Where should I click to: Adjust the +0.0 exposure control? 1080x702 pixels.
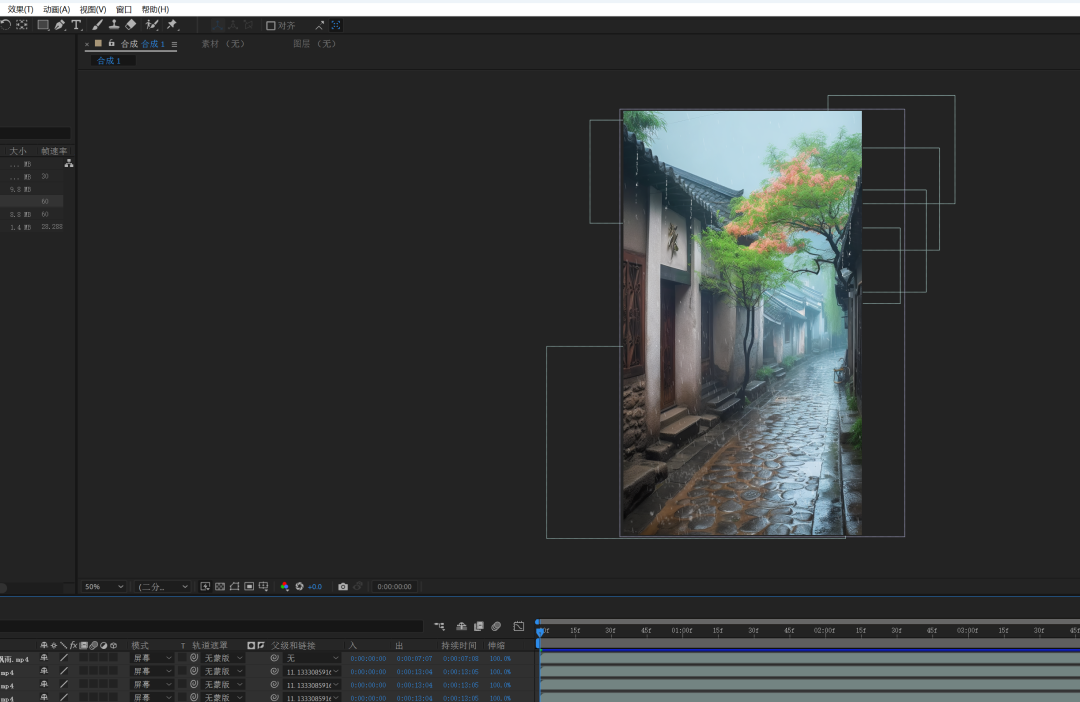316,586
